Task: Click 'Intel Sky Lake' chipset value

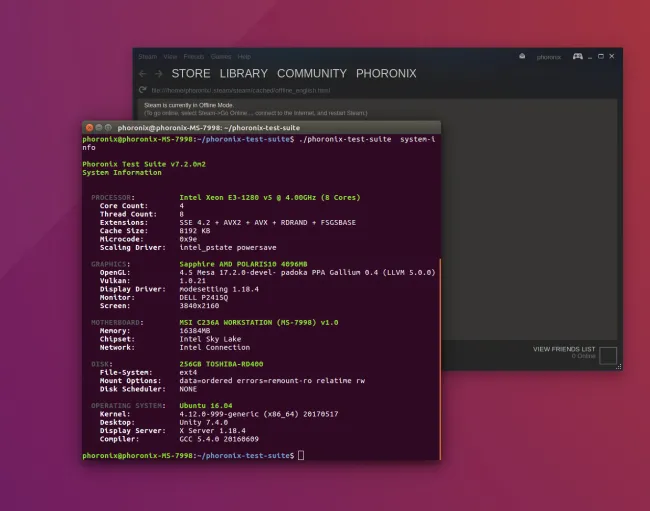Action: (210, 339)
